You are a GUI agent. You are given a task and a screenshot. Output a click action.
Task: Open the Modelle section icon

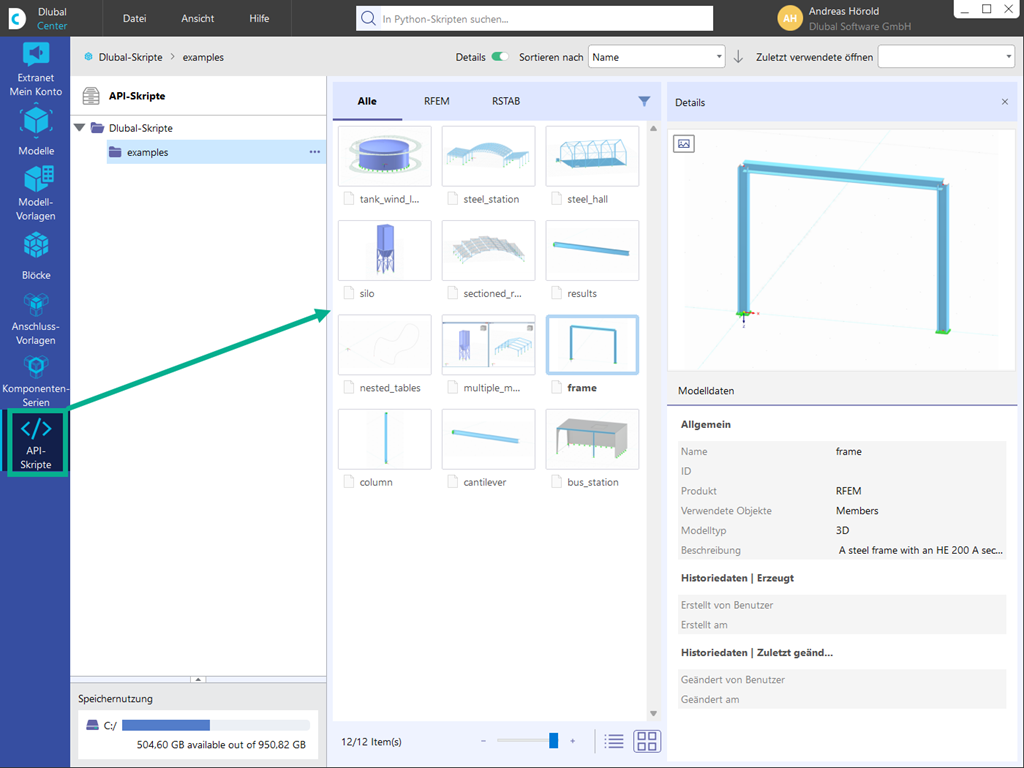35,122
